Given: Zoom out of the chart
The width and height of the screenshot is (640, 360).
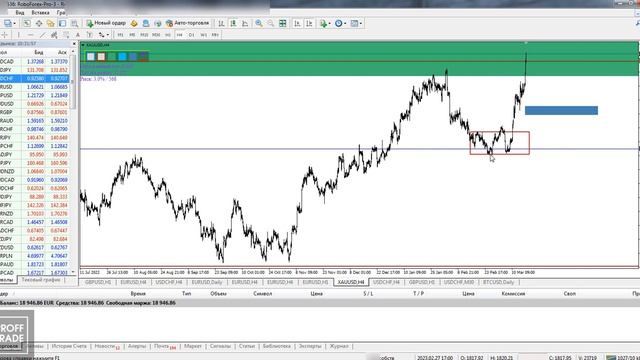Looking at the screenshot, I should [x=270, y=23].
